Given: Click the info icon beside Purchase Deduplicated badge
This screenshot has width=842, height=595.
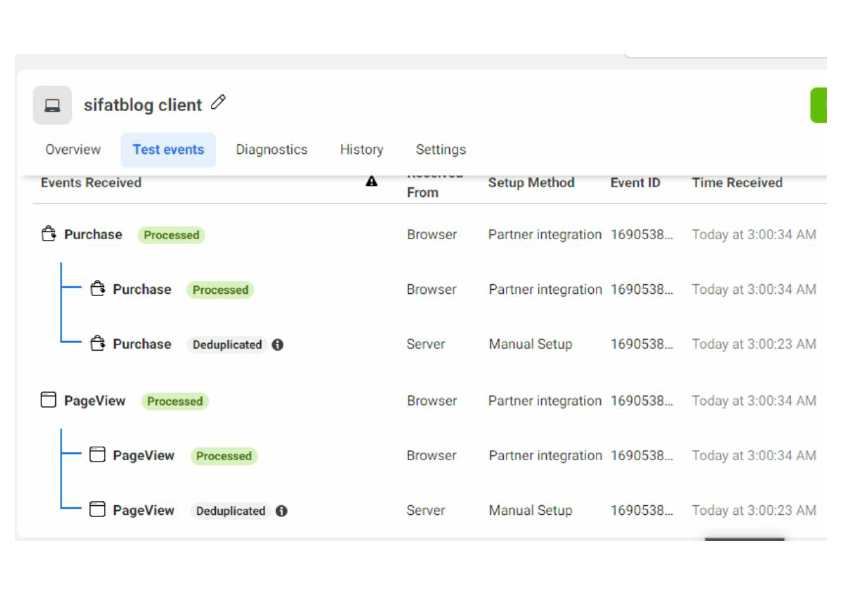Looking at the screenshot, I should [278, 344].
